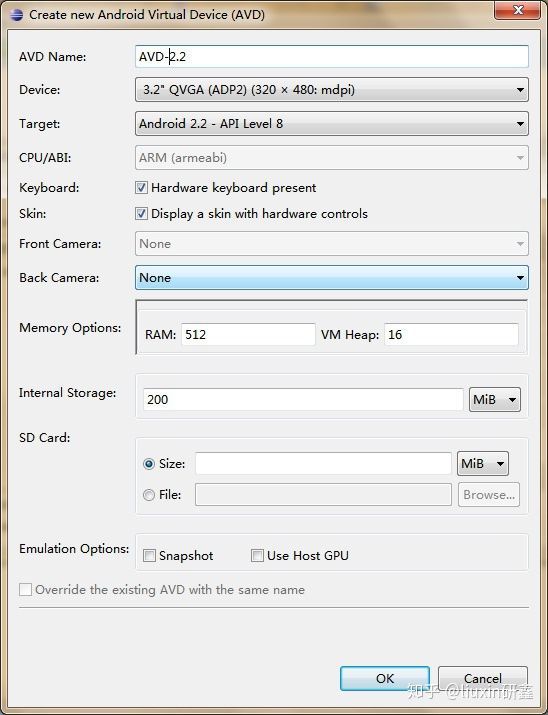Click the Internal Storage size field
The height and width of the screenshot is (715, 548).
coord(303,399)
